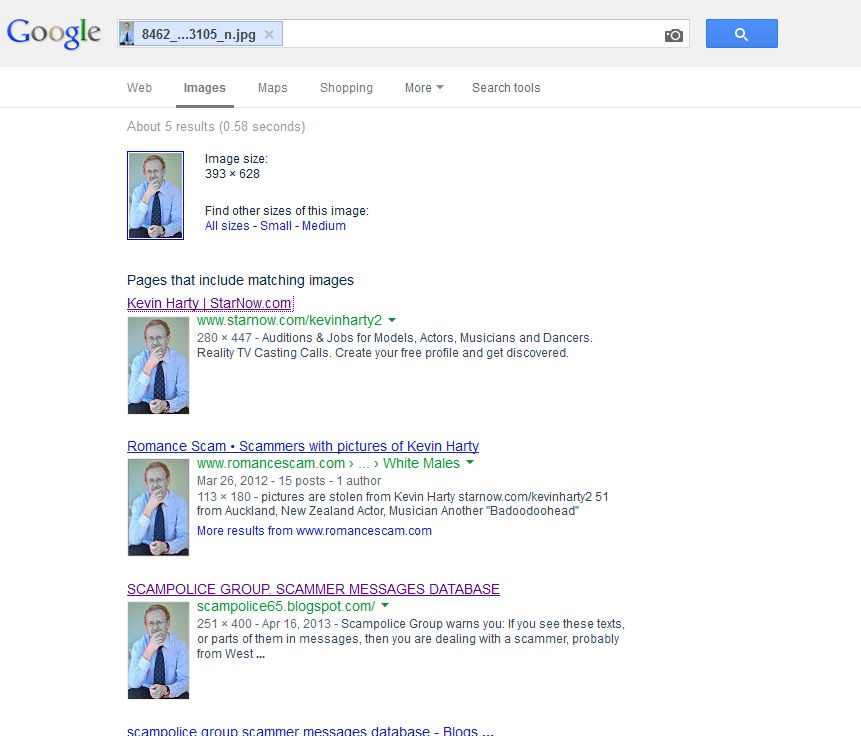This screenshot has height=736, width=861.
Task: Click 'Mar 26, 2012 - 15 posts - 1 author' text
Action: point(289,481)
